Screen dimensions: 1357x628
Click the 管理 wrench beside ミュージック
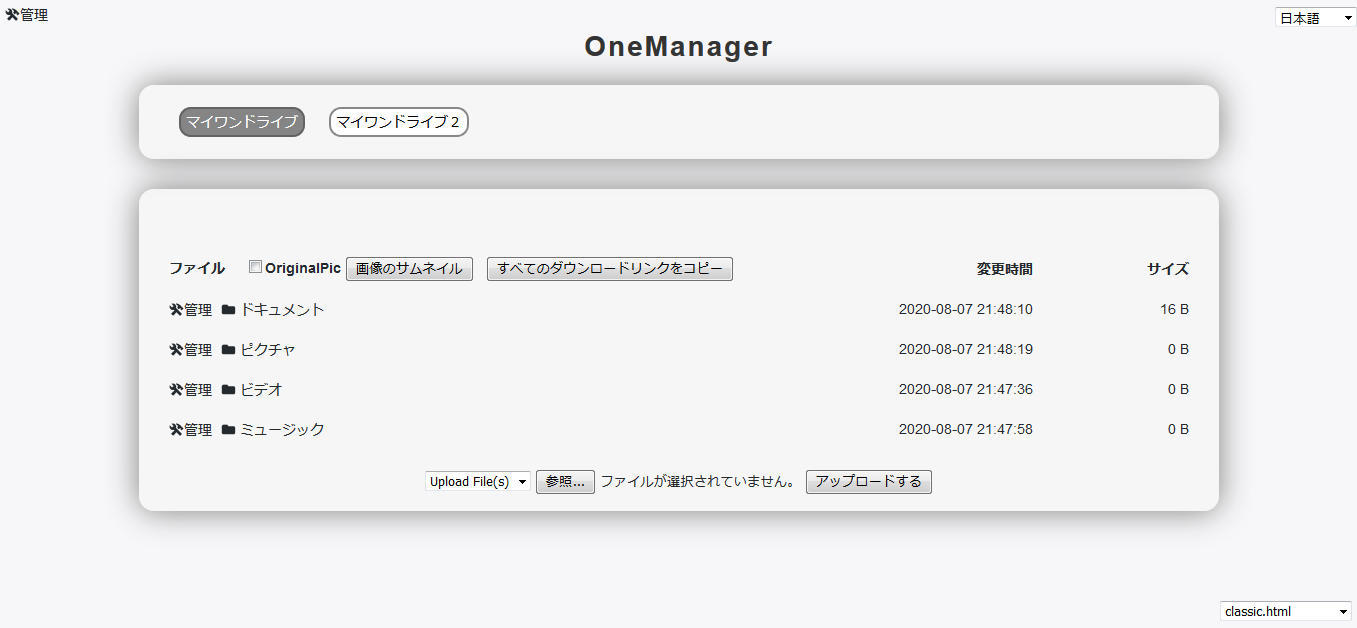coord(191,430)
